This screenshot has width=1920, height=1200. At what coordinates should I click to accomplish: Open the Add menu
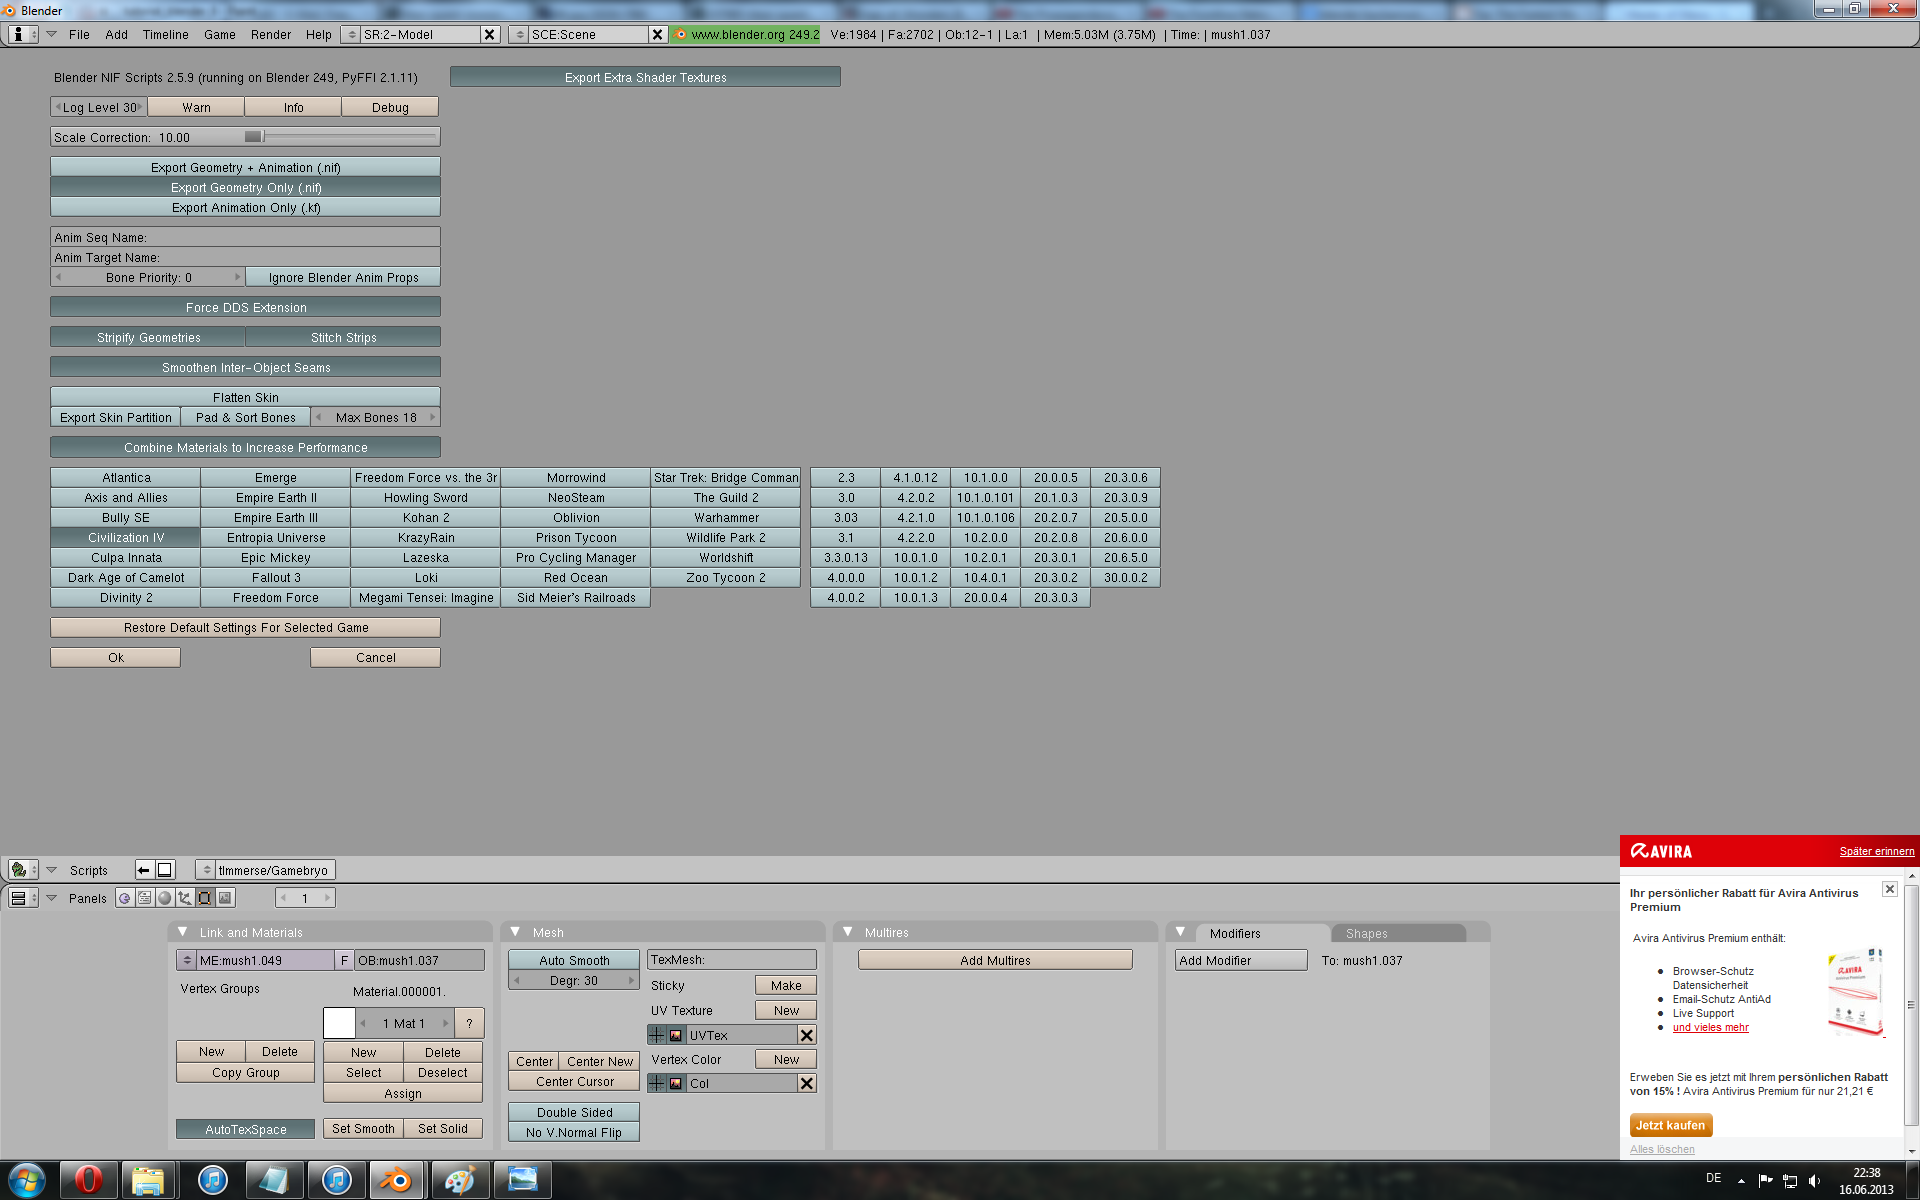coord(116,34)
